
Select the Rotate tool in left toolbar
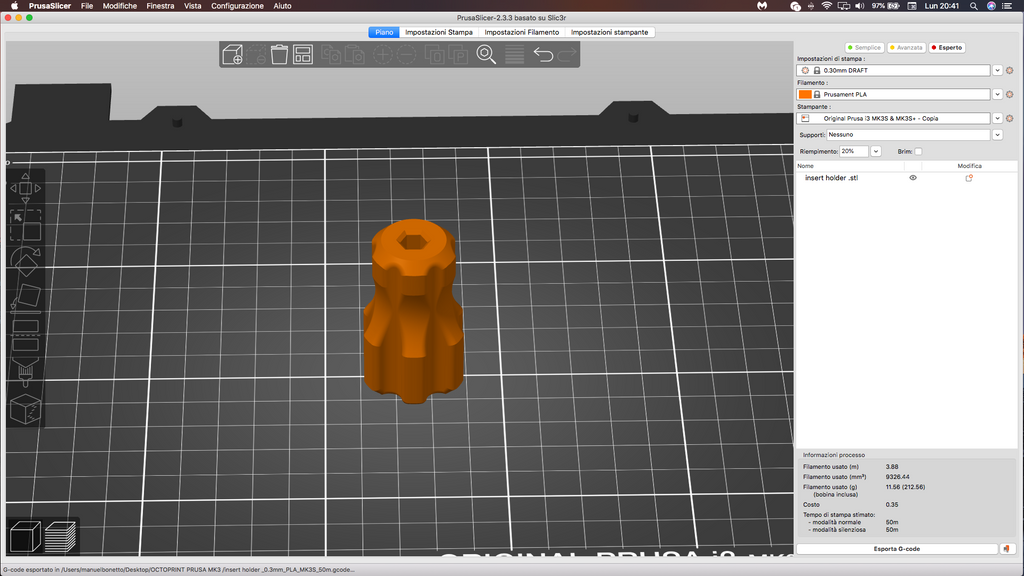point(25,261)
